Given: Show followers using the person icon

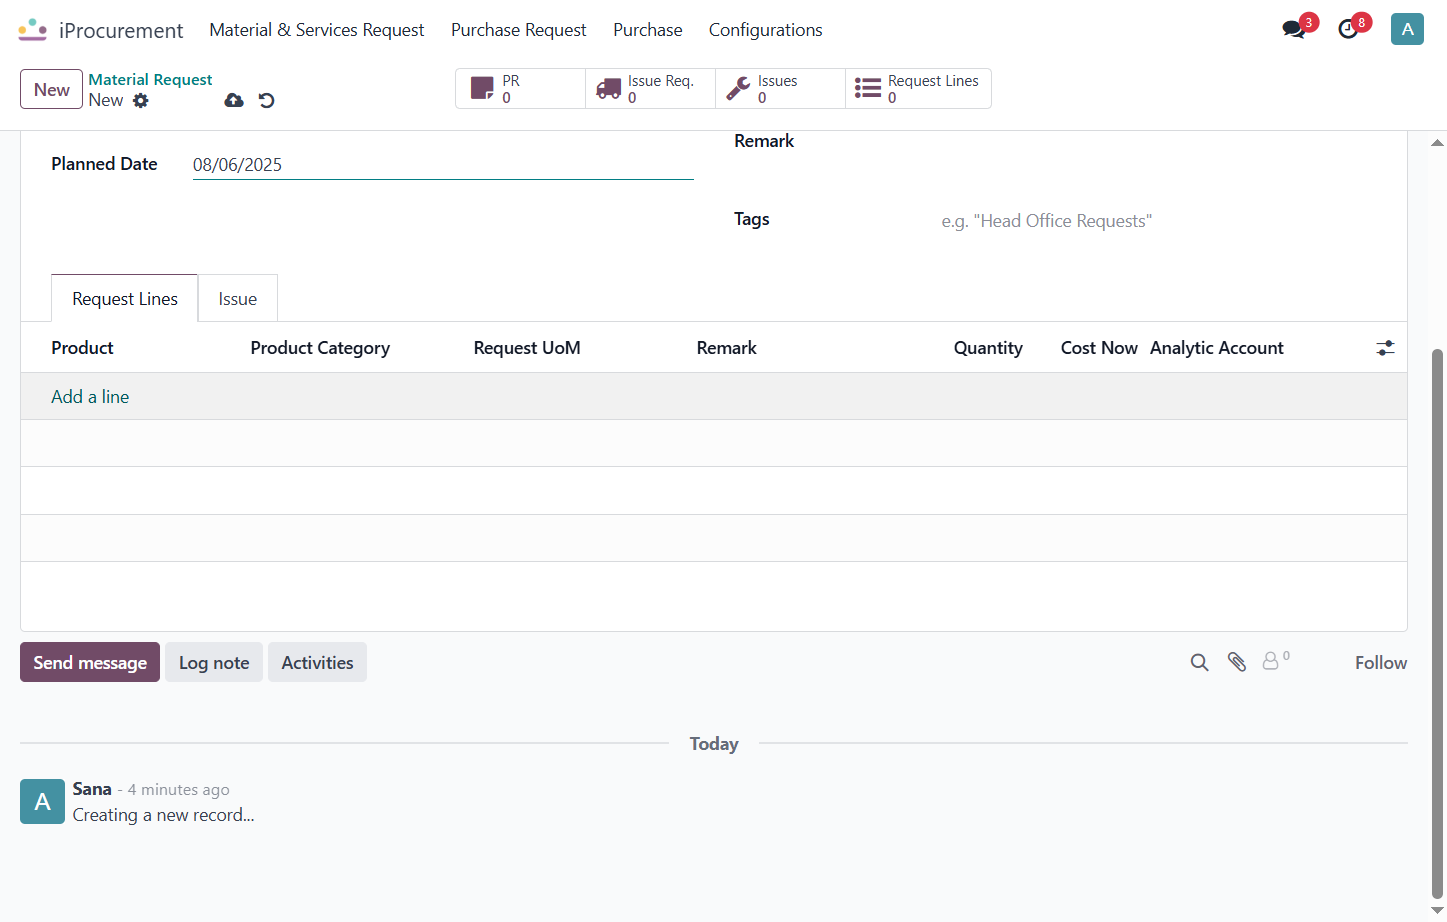Looking at the screenshot, I should (x=1275, y=660).
